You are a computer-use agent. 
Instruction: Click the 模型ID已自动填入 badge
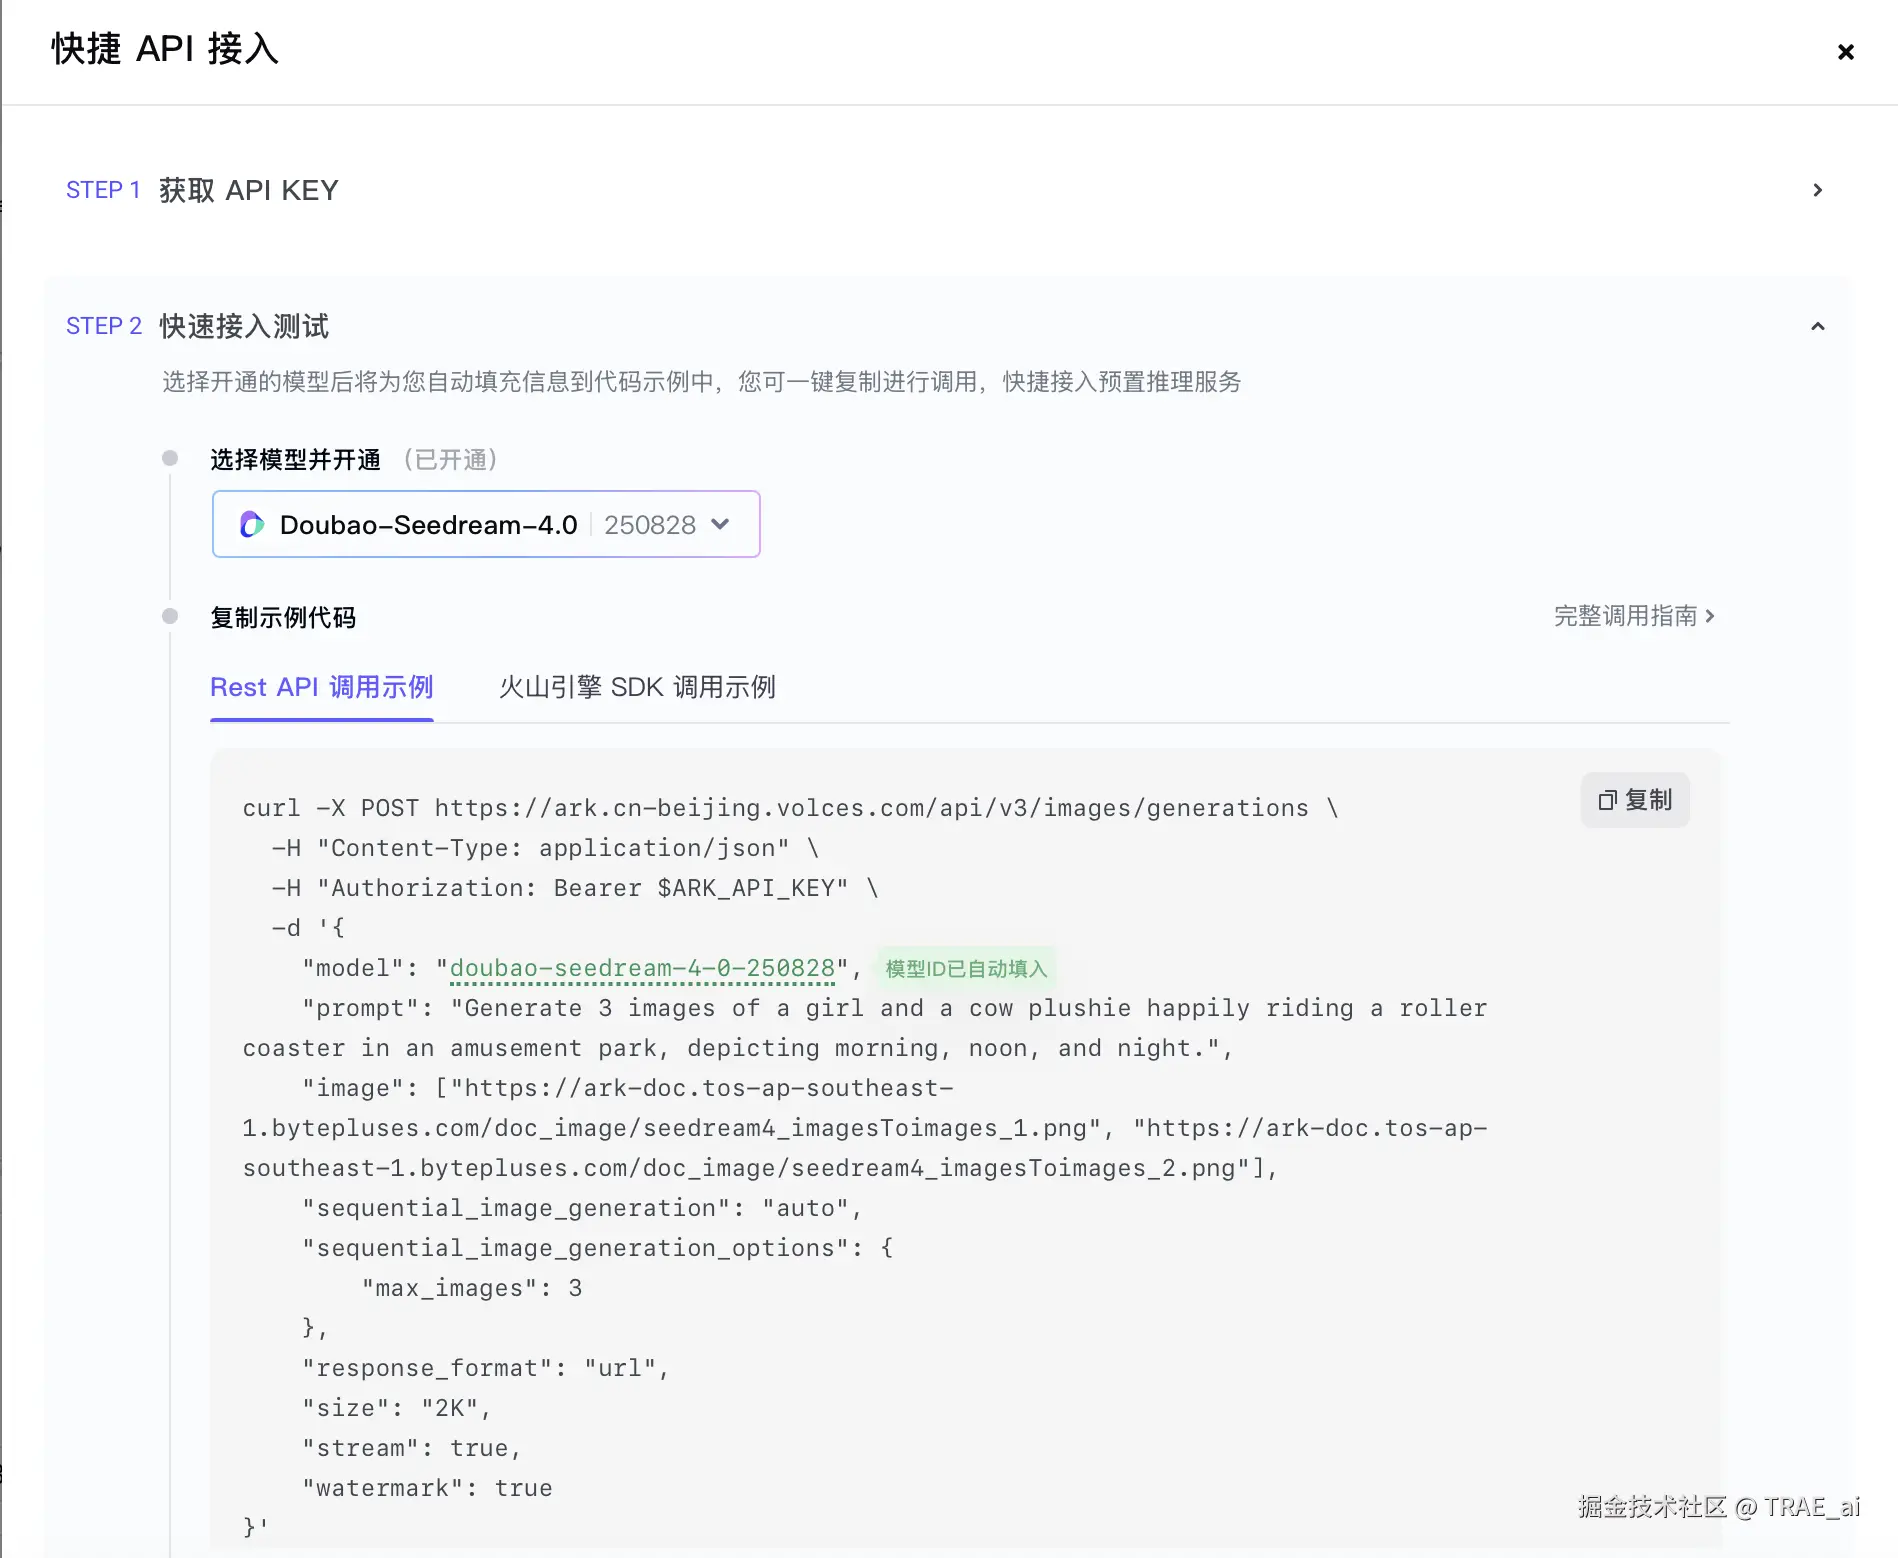tap(966, 968)
